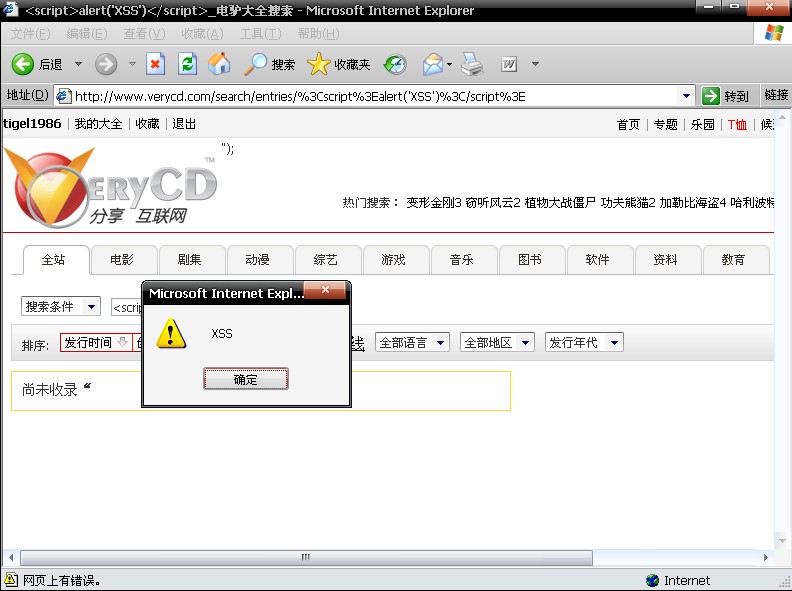792x591 pixels.
Task: Close the XSS alert dialog
Action: [325, 289]
